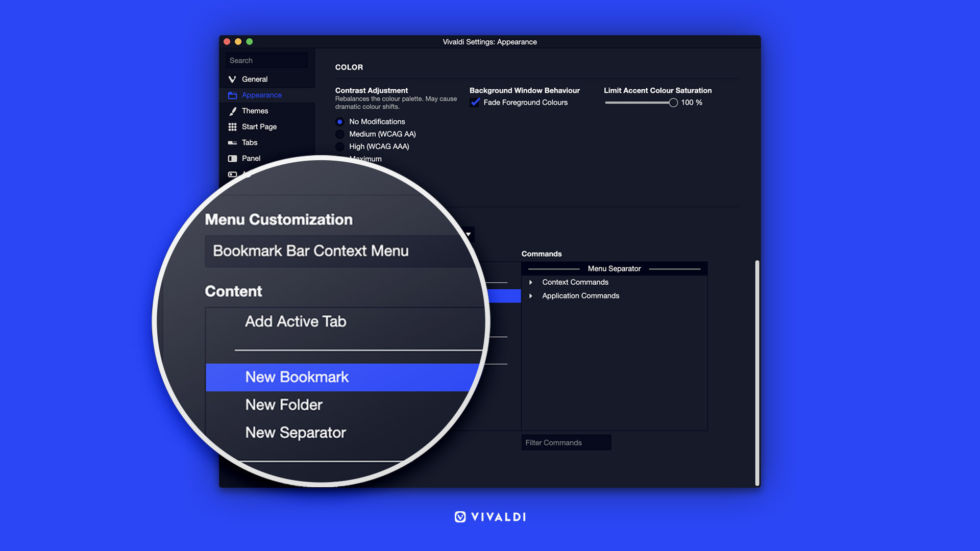Click the Tabs sidebar icon
This screenshot has height=551, width=980.
pyautogui.click(x=232, y=142)
